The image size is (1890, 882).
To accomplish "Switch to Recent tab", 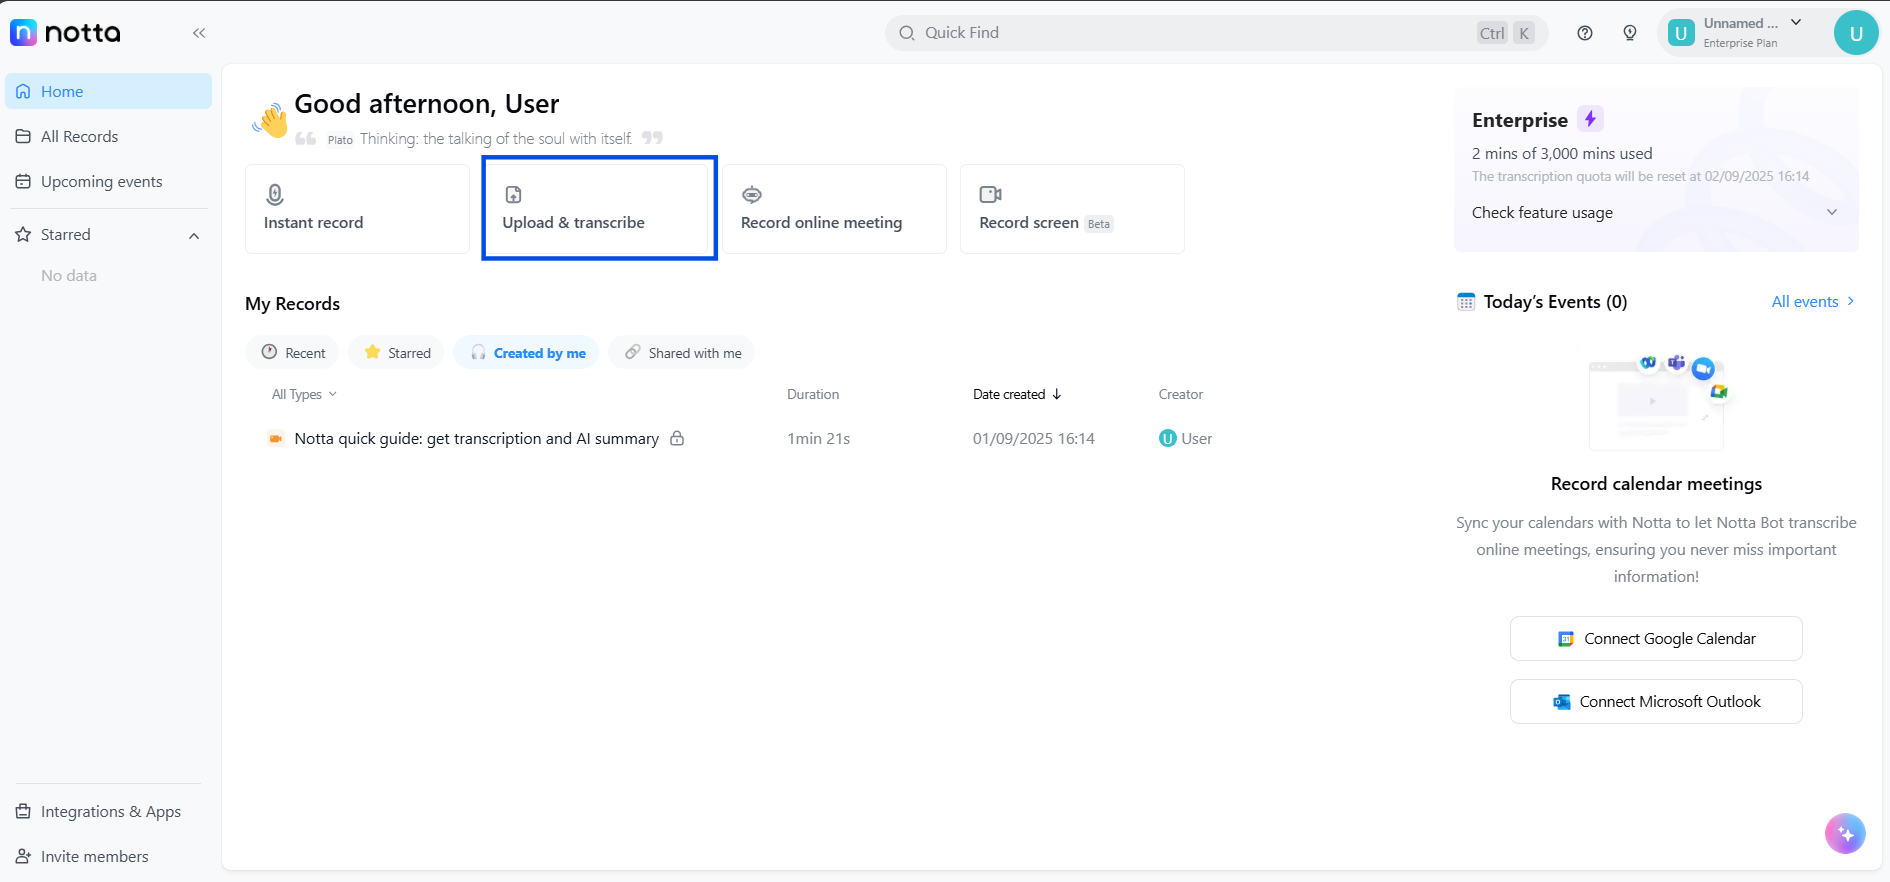I will [293, 352].
